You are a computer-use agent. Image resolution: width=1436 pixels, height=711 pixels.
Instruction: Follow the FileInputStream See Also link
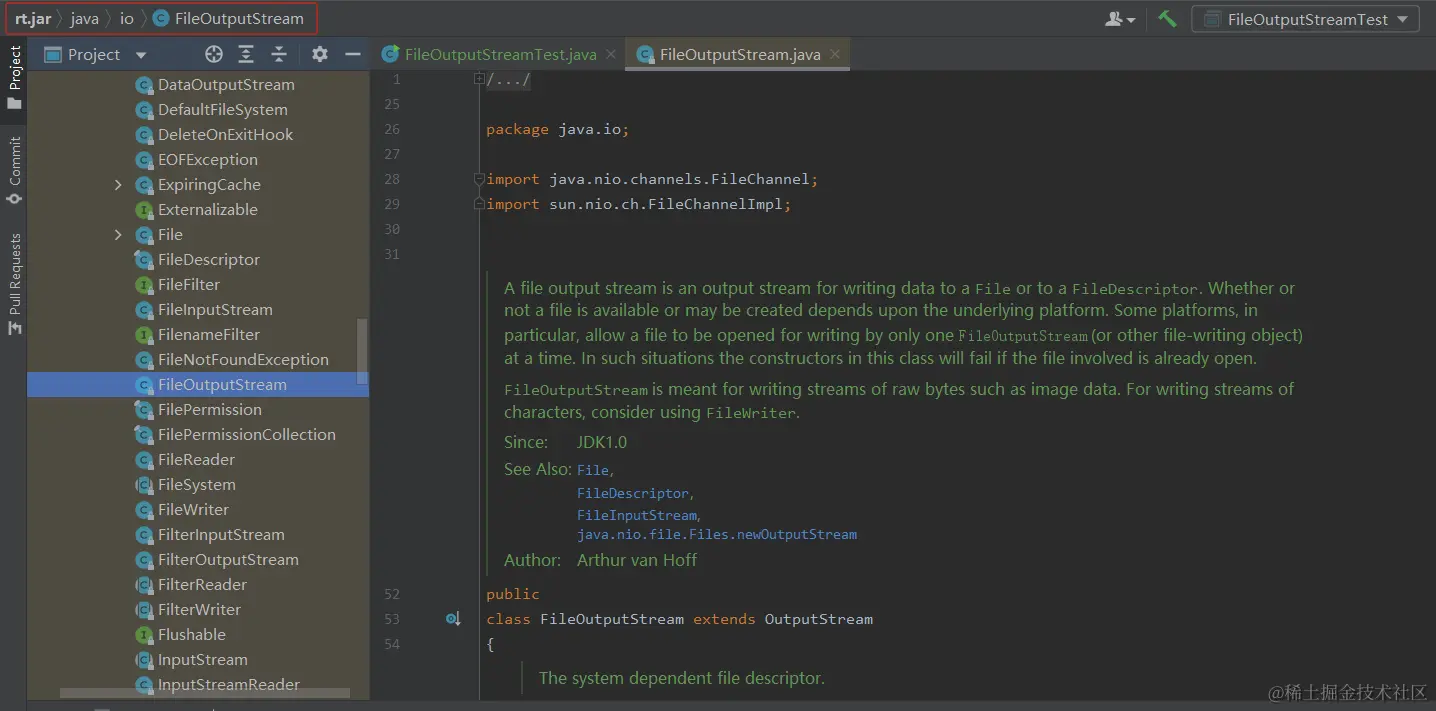point(637,515)
